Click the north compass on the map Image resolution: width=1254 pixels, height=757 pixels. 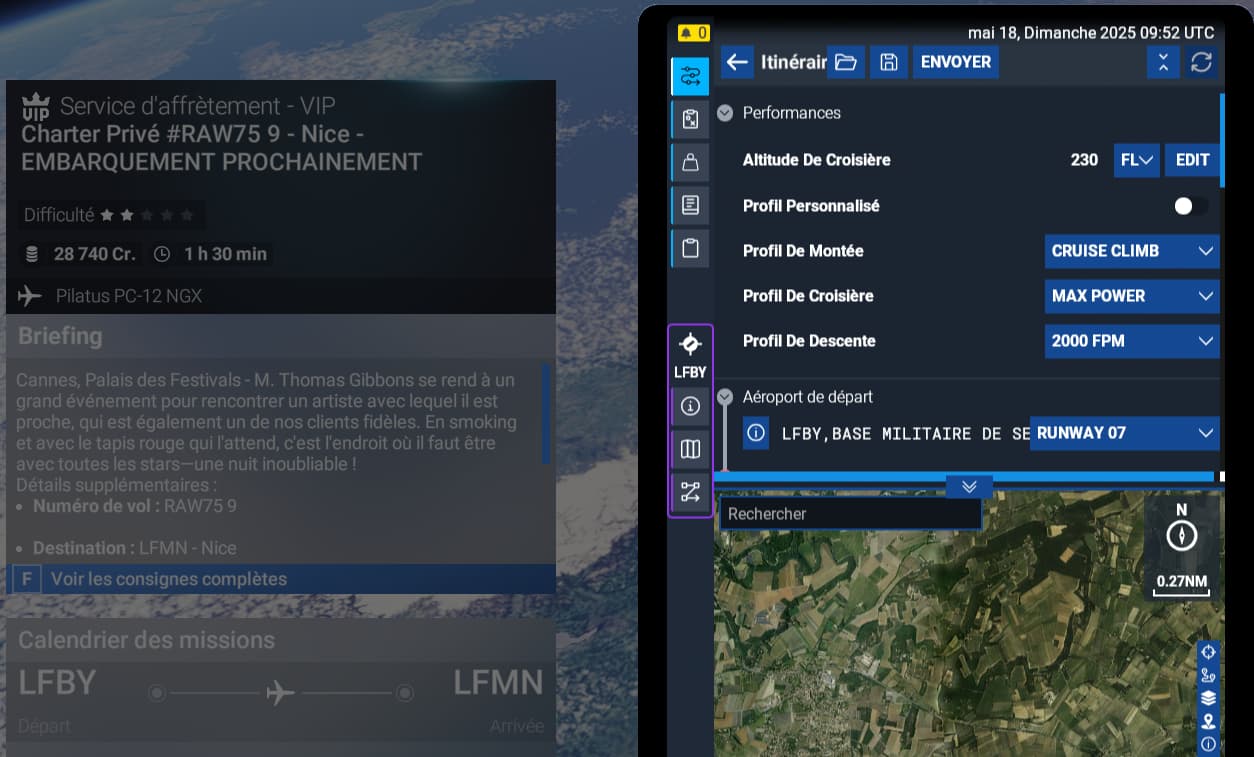[x=1181, y=536]
